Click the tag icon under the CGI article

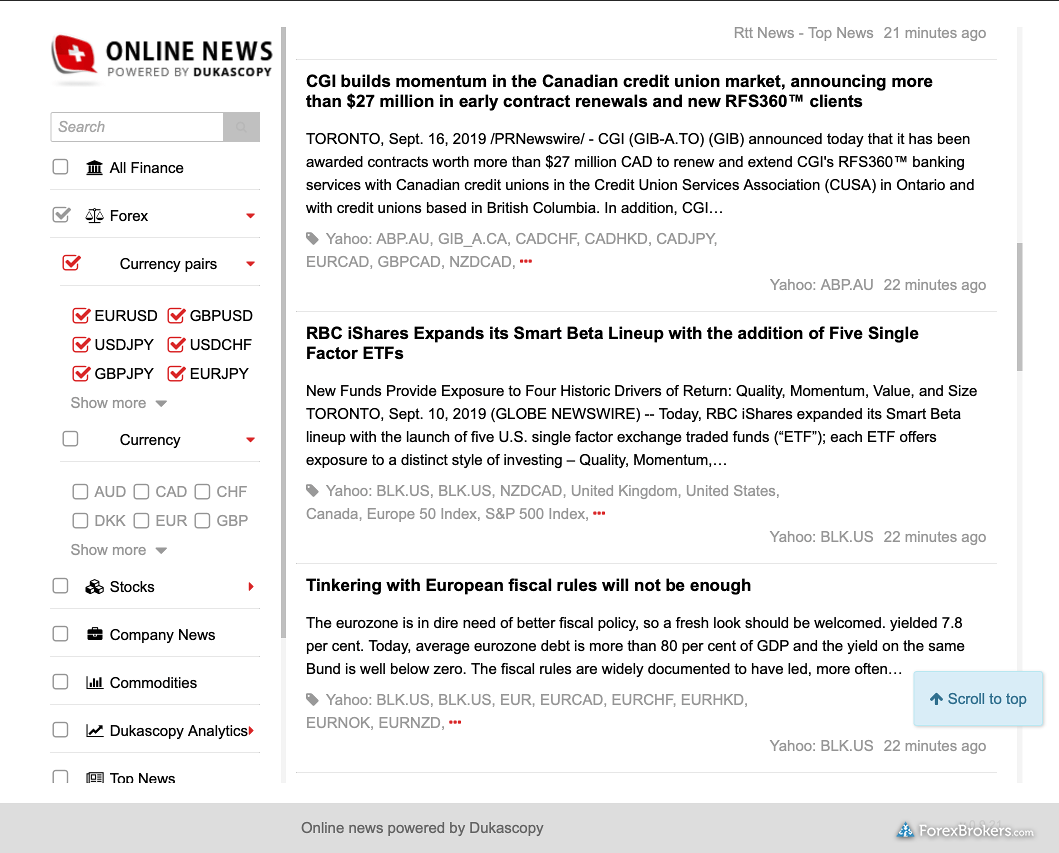[x=312, y=238]
